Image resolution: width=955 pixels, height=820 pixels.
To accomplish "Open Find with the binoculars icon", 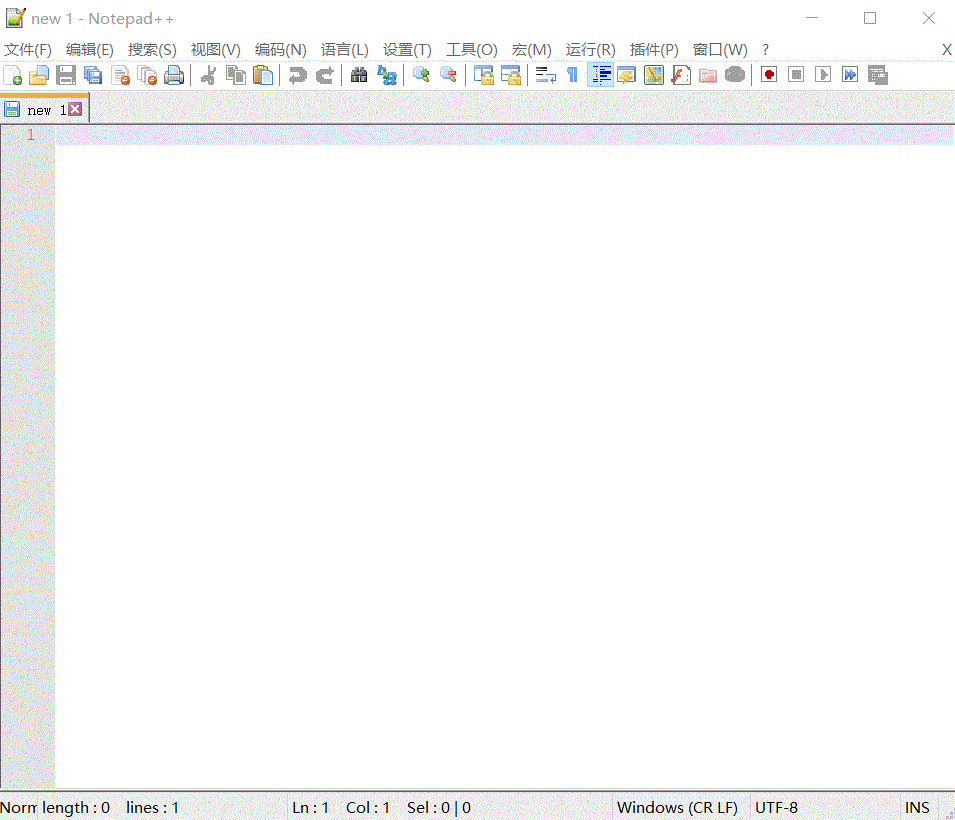I will click(359, 75).
